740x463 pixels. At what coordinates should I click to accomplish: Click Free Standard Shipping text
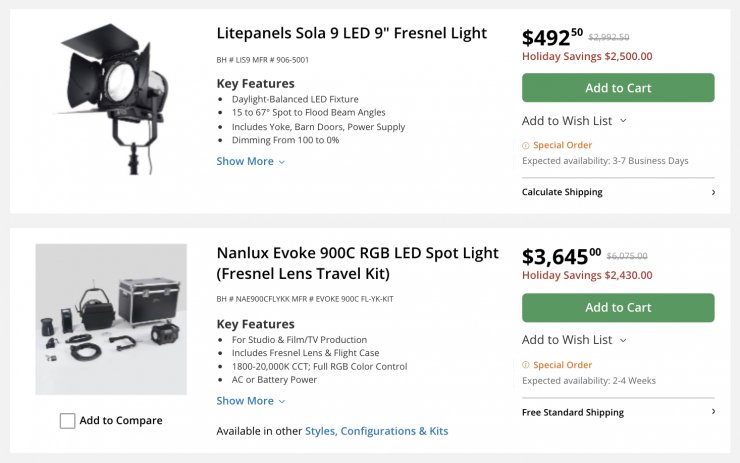[572, 412]
